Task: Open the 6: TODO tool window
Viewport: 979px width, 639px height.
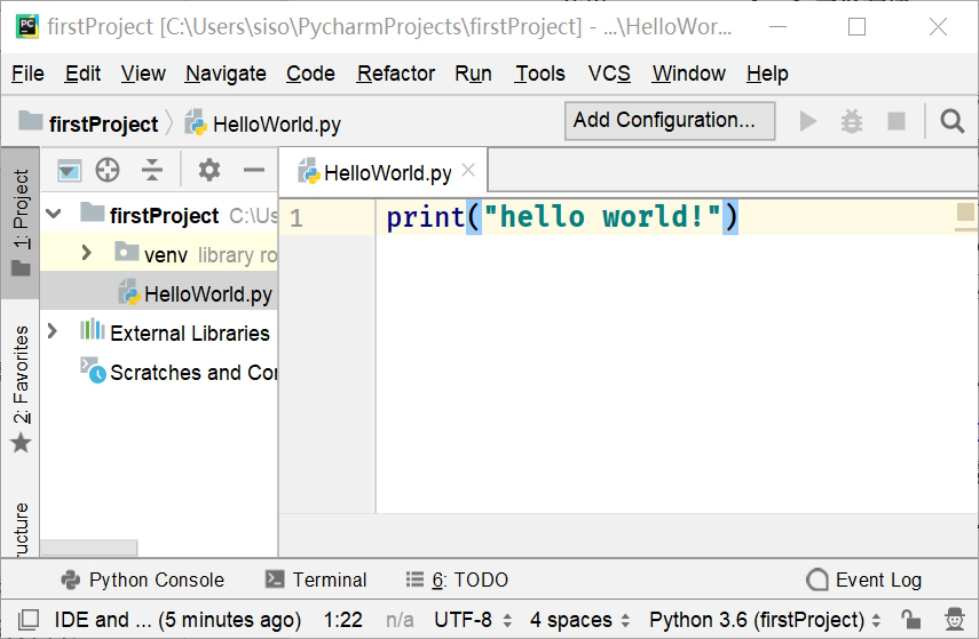Action: click(457, 580)
